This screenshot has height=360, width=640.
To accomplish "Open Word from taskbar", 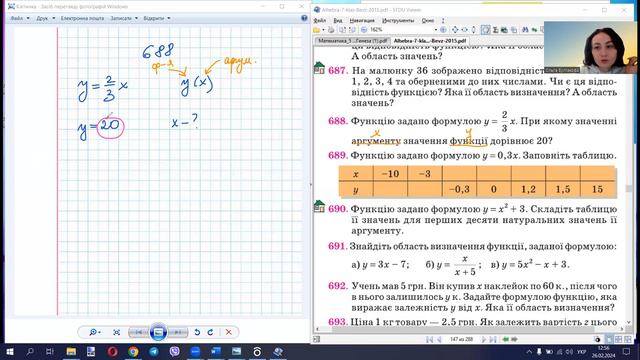I will [216, 351].
